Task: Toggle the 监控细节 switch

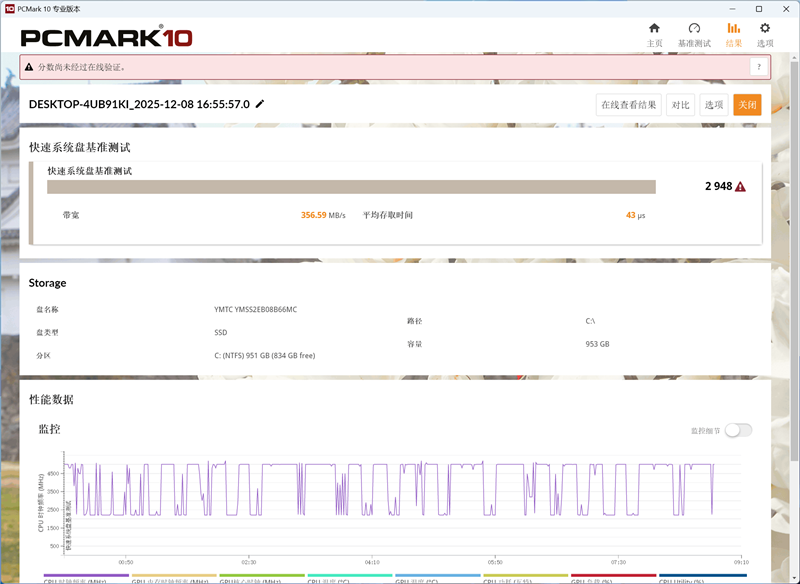Action: tap(738, 430)
